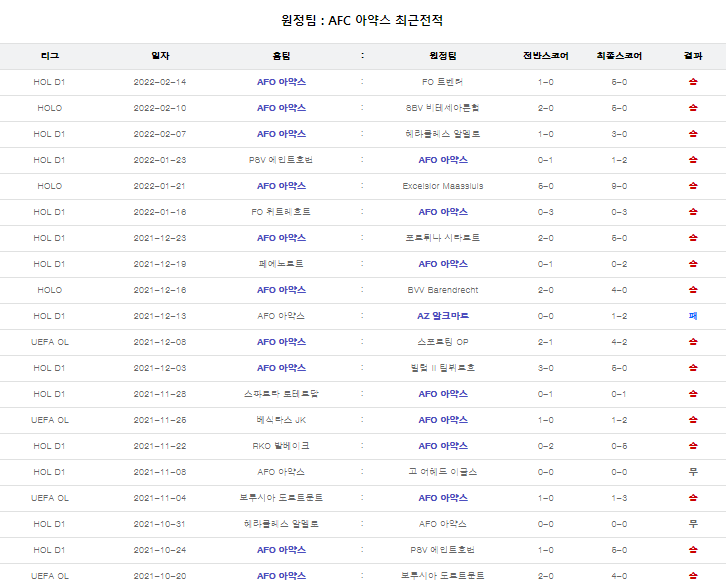
Task: Click the date cell '2021-10-31'
Action: point(160,524)
